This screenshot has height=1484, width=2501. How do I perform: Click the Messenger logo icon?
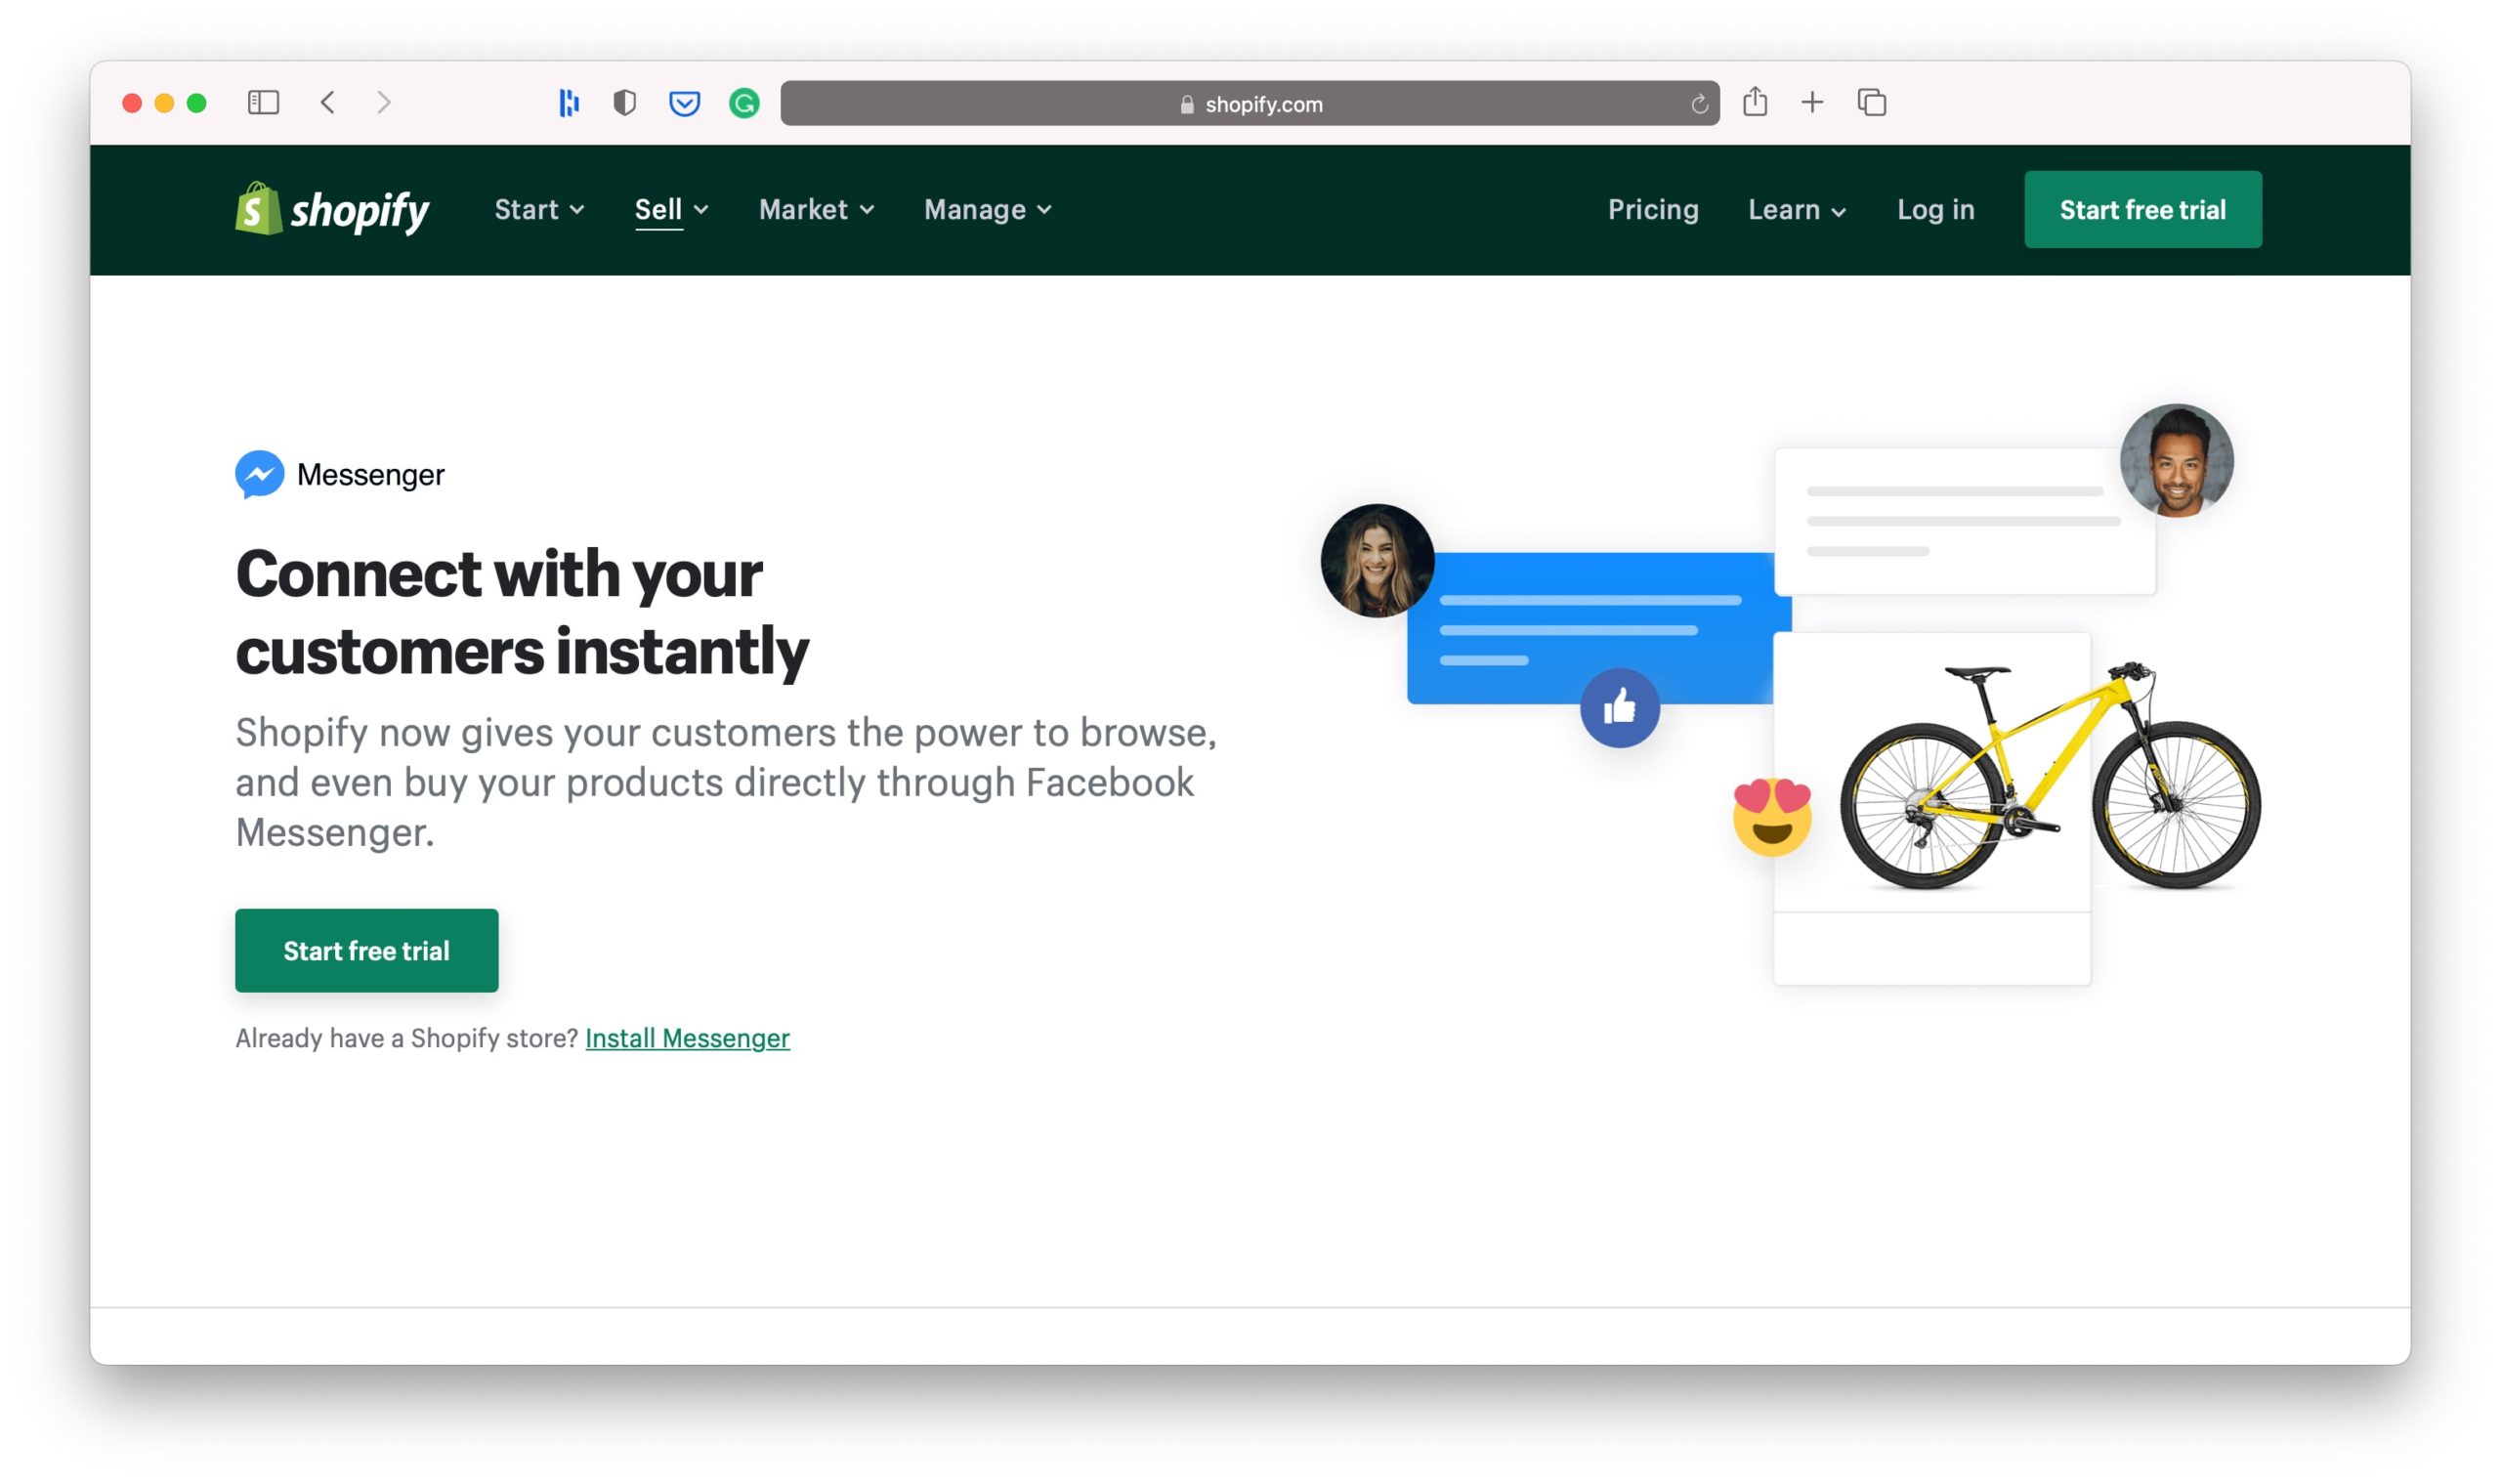tap(260, 474)
